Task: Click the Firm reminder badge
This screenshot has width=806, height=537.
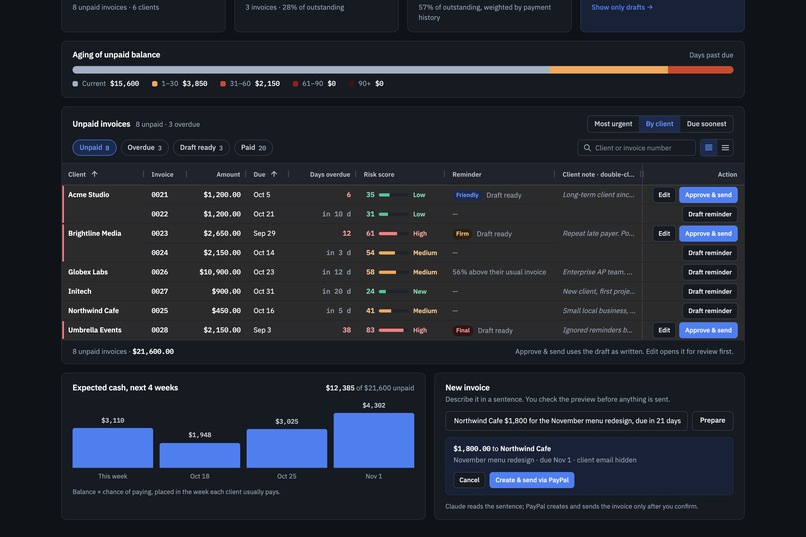Action: [x=462, y=233]
